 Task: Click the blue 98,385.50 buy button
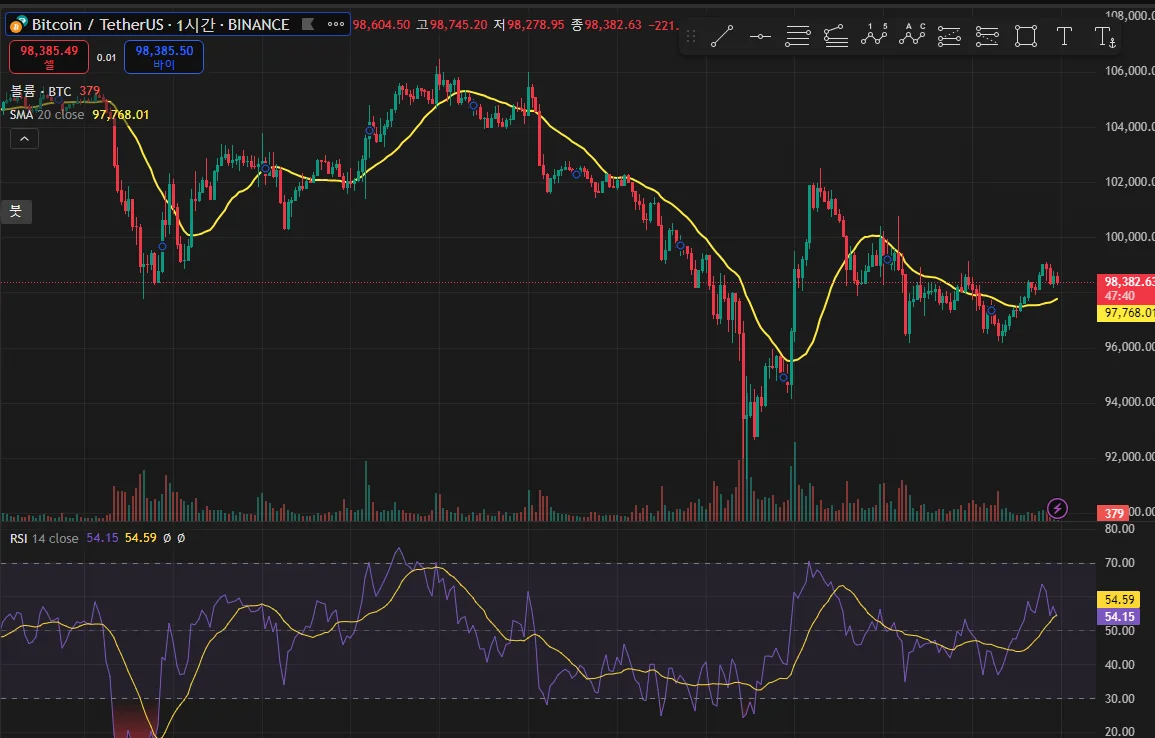[x=164, y=57]
